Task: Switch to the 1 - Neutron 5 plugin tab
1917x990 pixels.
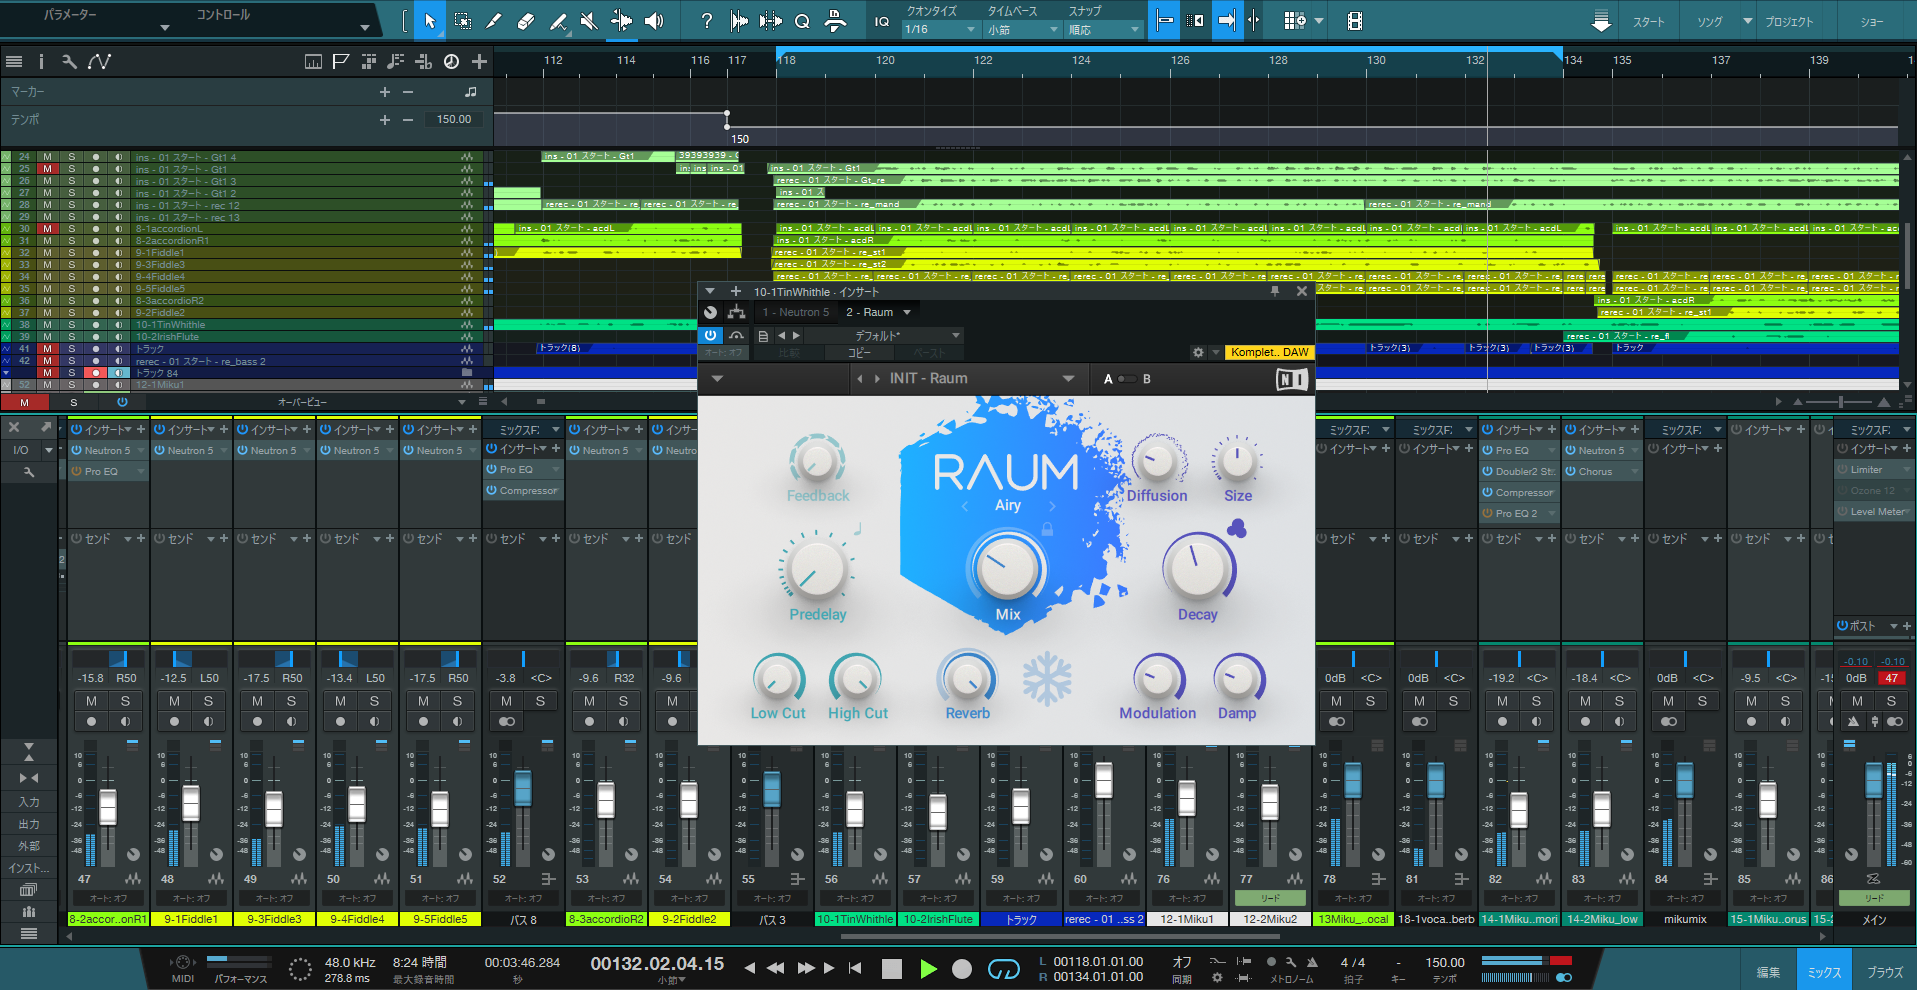Action: tap(796, 312)
